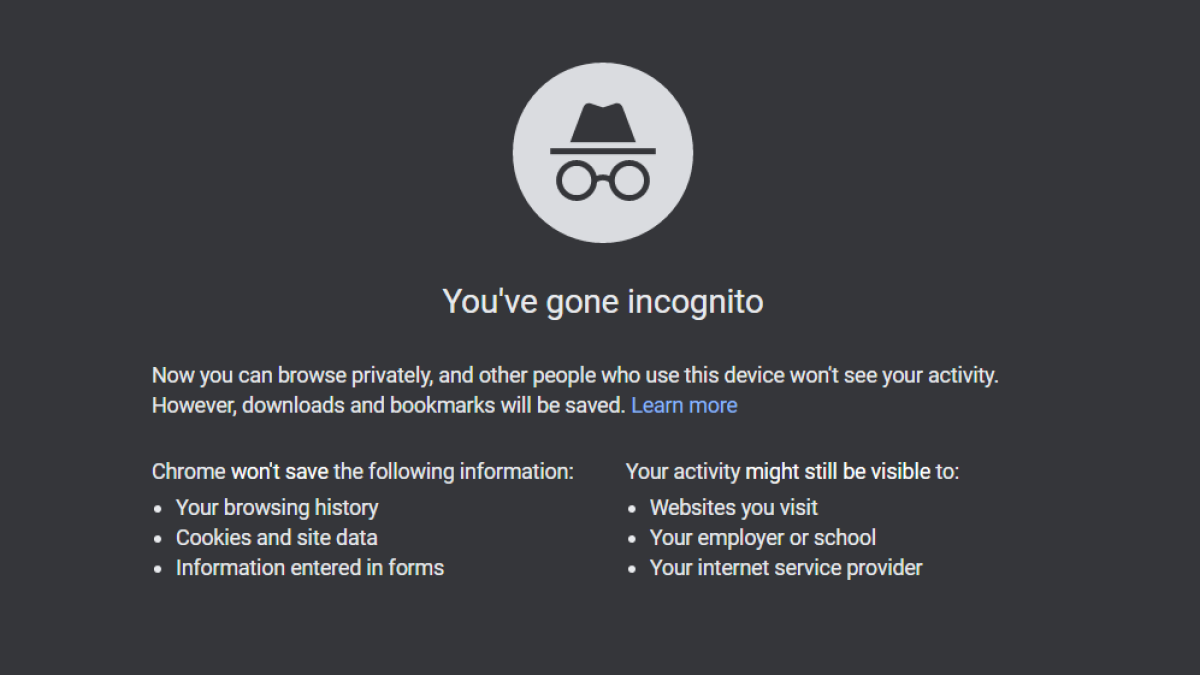Click the "Your employer or school" list item
Viewport: 1200px width, 675px height.
[x=763, y=537]
